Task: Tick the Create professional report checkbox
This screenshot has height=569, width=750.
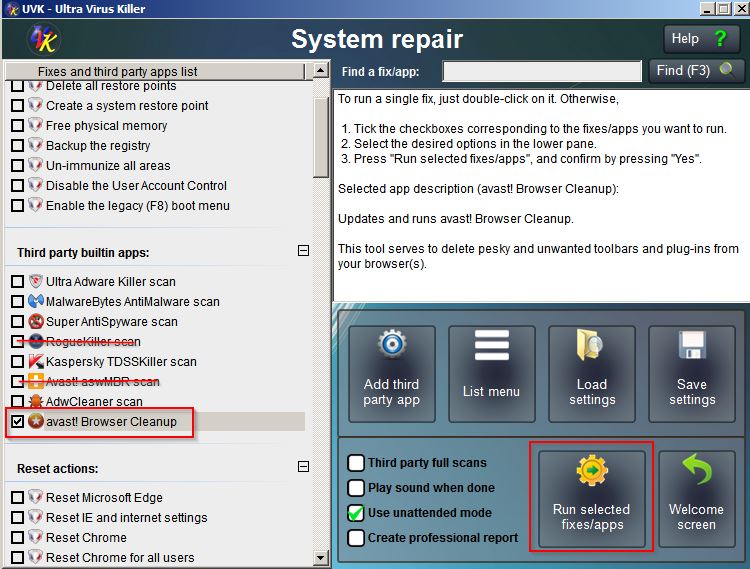Action: (356, 537)
